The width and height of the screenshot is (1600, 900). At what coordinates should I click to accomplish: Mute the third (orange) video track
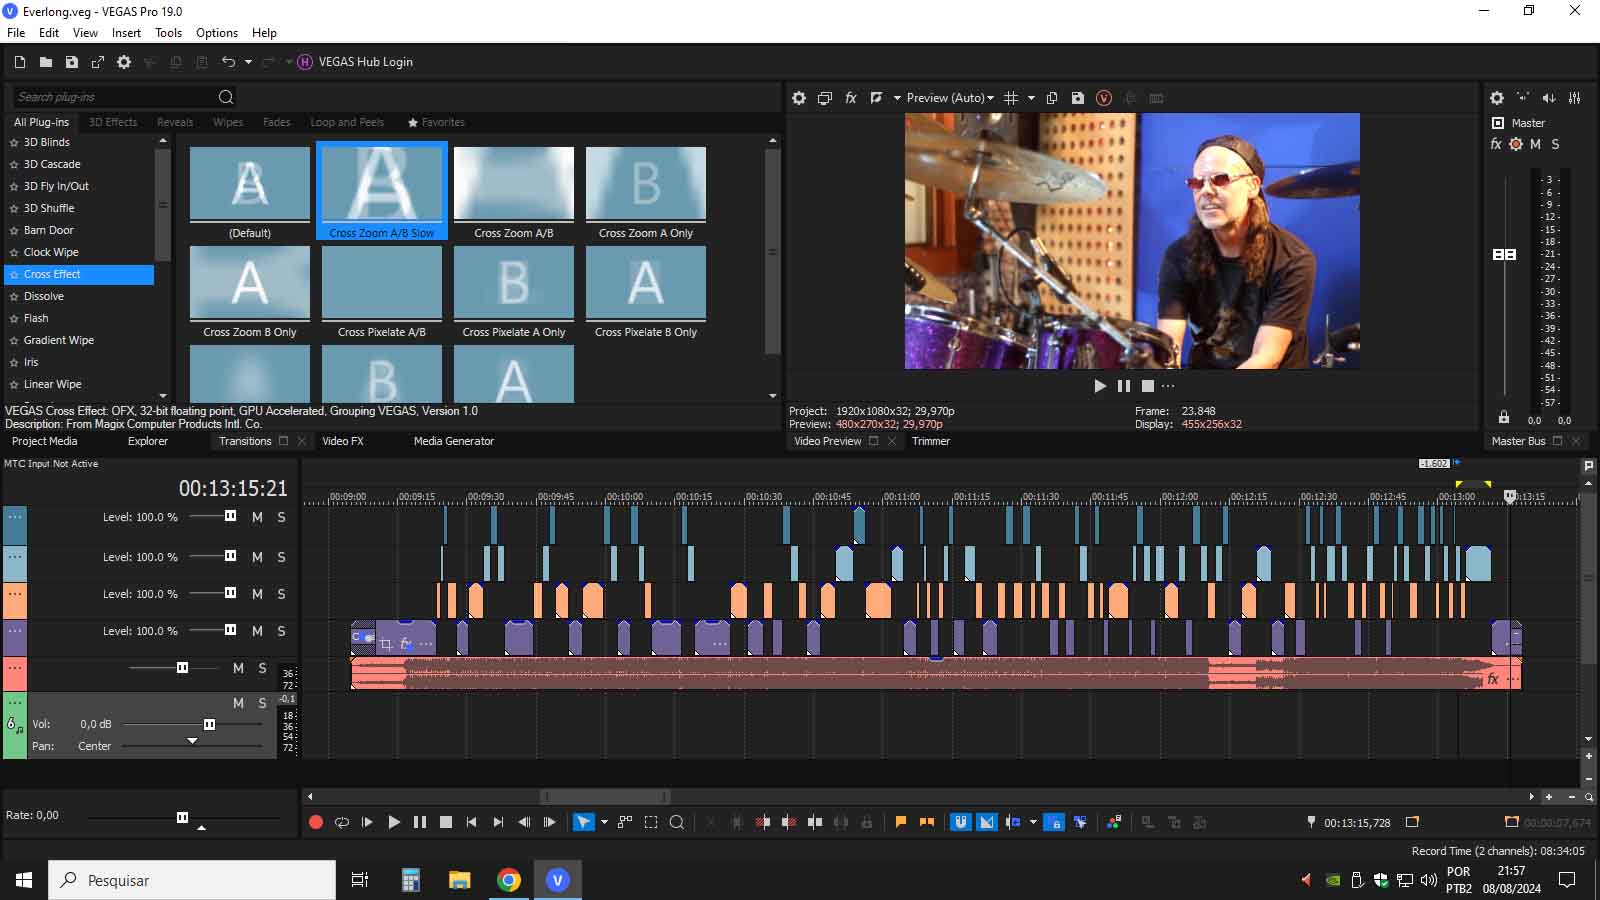coord(257,594)
